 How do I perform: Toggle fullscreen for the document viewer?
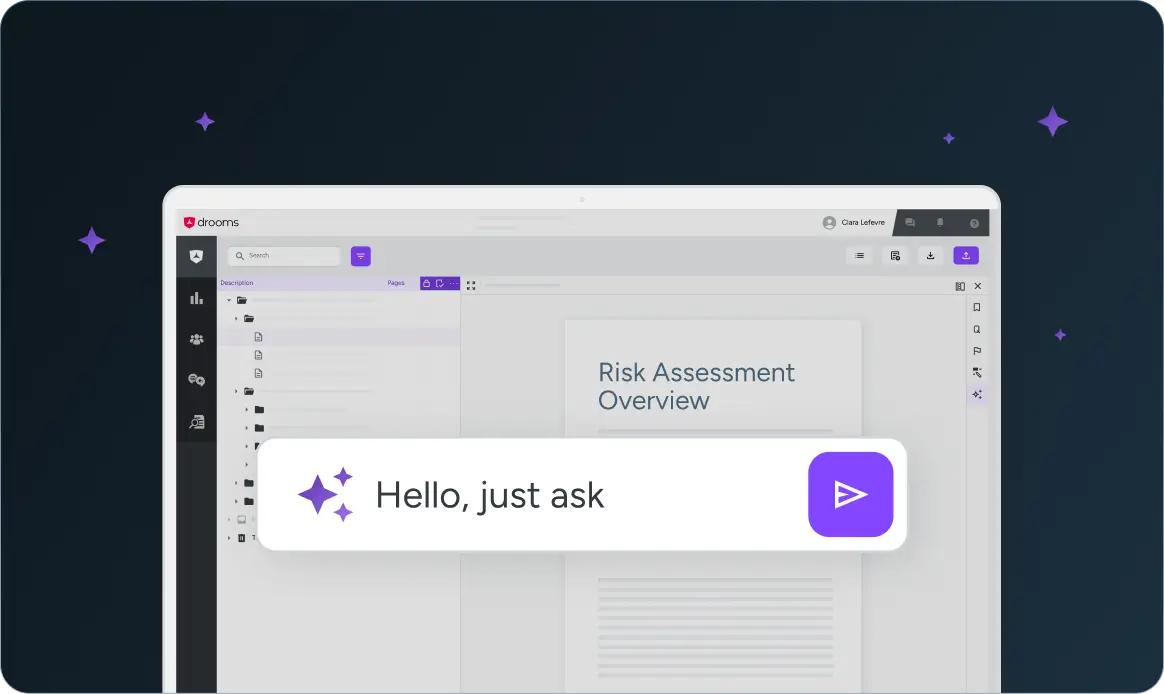point(471,286)
